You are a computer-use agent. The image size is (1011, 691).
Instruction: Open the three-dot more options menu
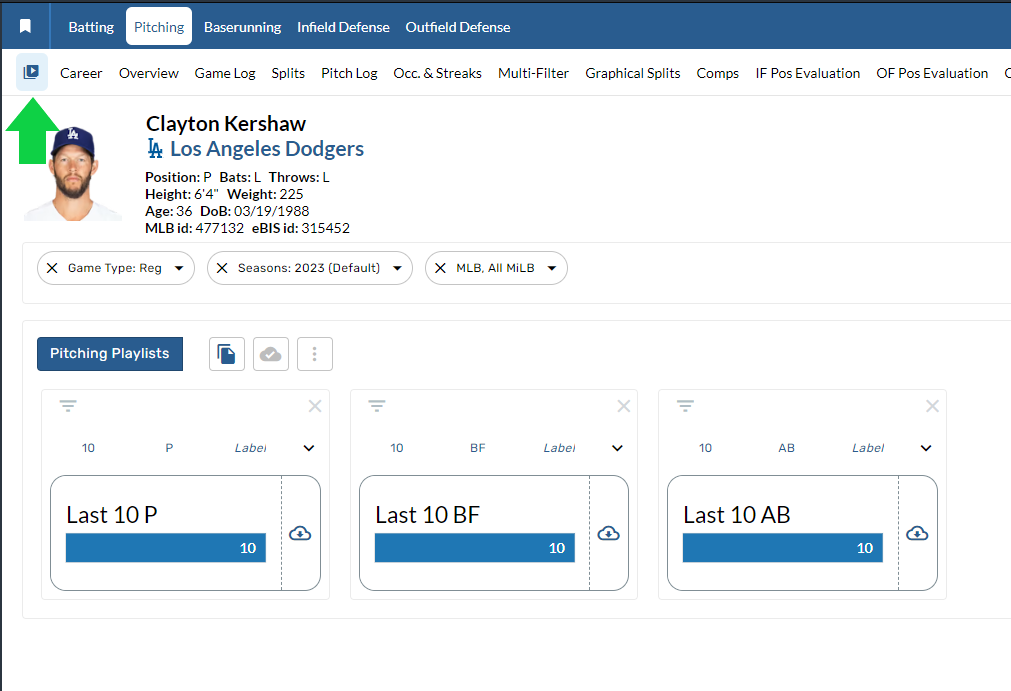click(x=315, y=354)
